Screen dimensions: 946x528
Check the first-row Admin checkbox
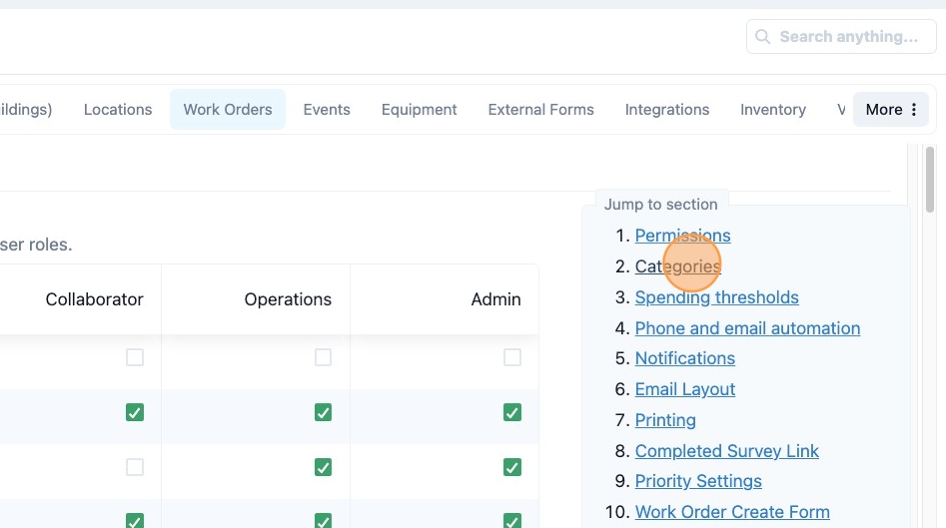(512, 357)
